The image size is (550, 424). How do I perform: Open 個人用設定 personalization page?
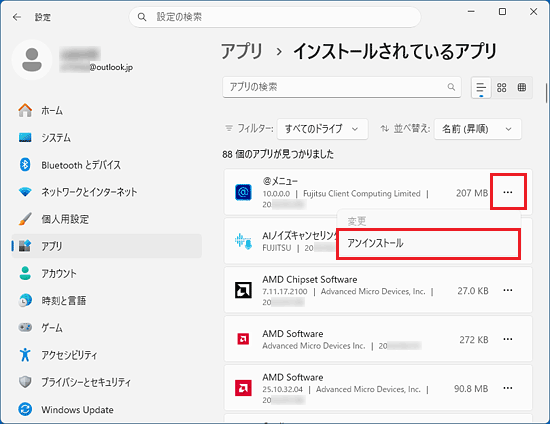pos(107,219)
